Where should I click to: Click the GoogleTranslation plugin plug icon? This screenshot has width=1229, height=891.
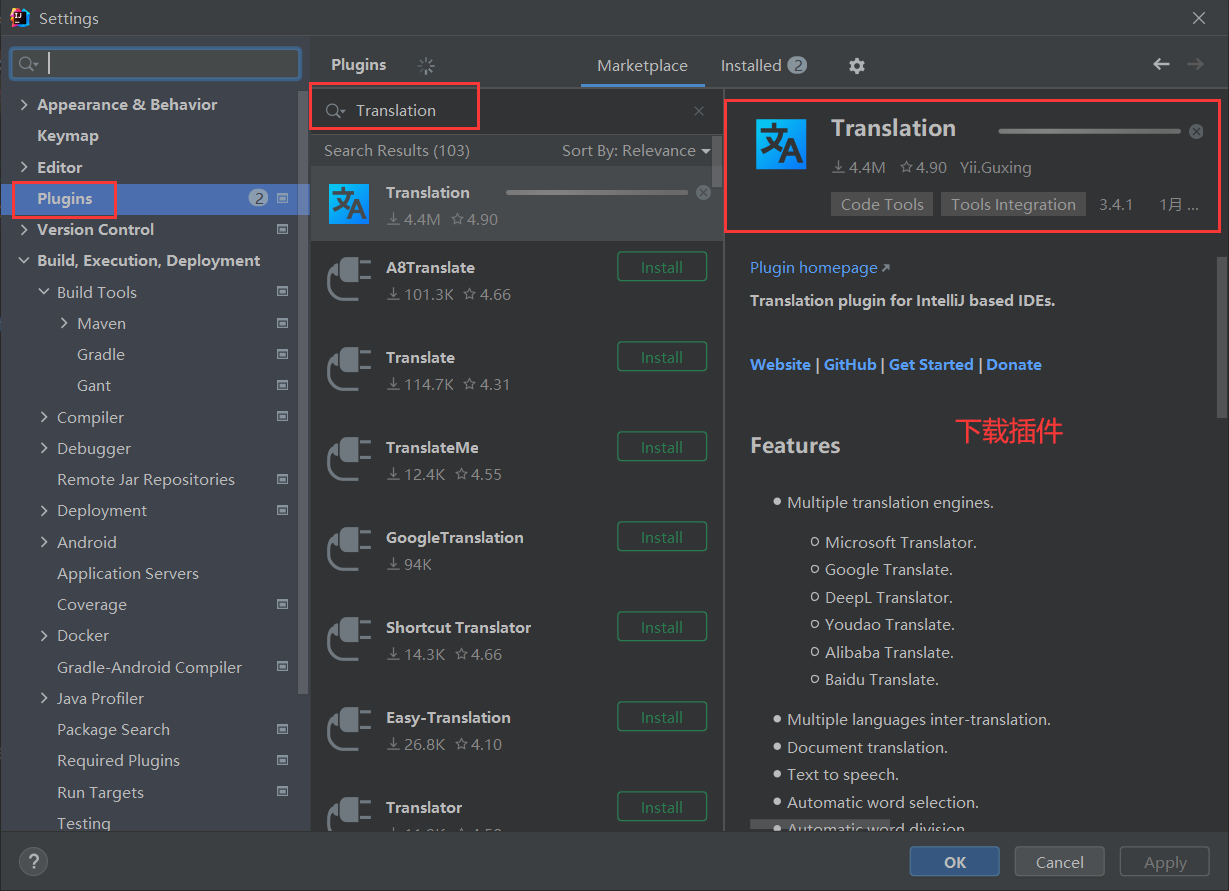[x=349, y=550]
